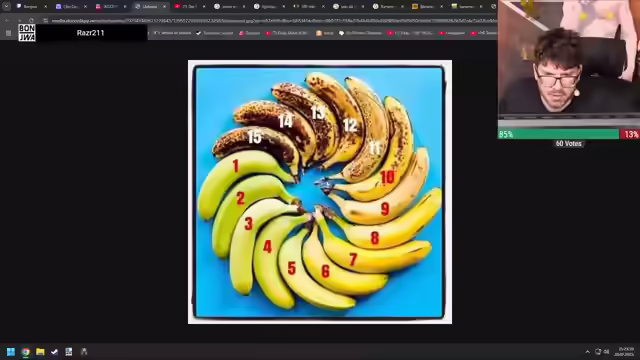Image resolution: width=640 pixels, height=360 pixels.
Task: Open the bookmark with orange square icon
Action: (324, 33)
